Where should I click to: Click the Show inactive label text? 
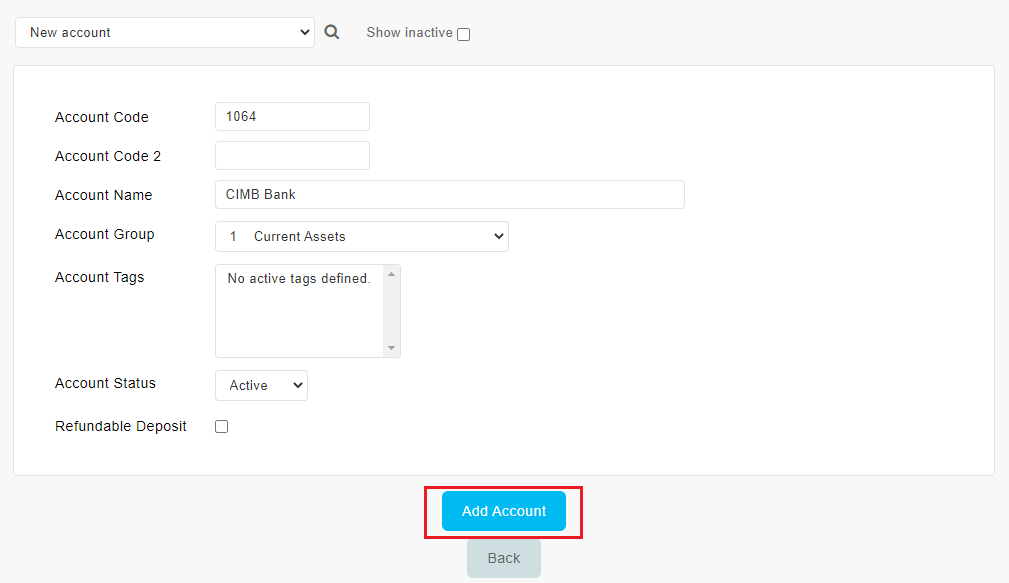click(409, 32)
